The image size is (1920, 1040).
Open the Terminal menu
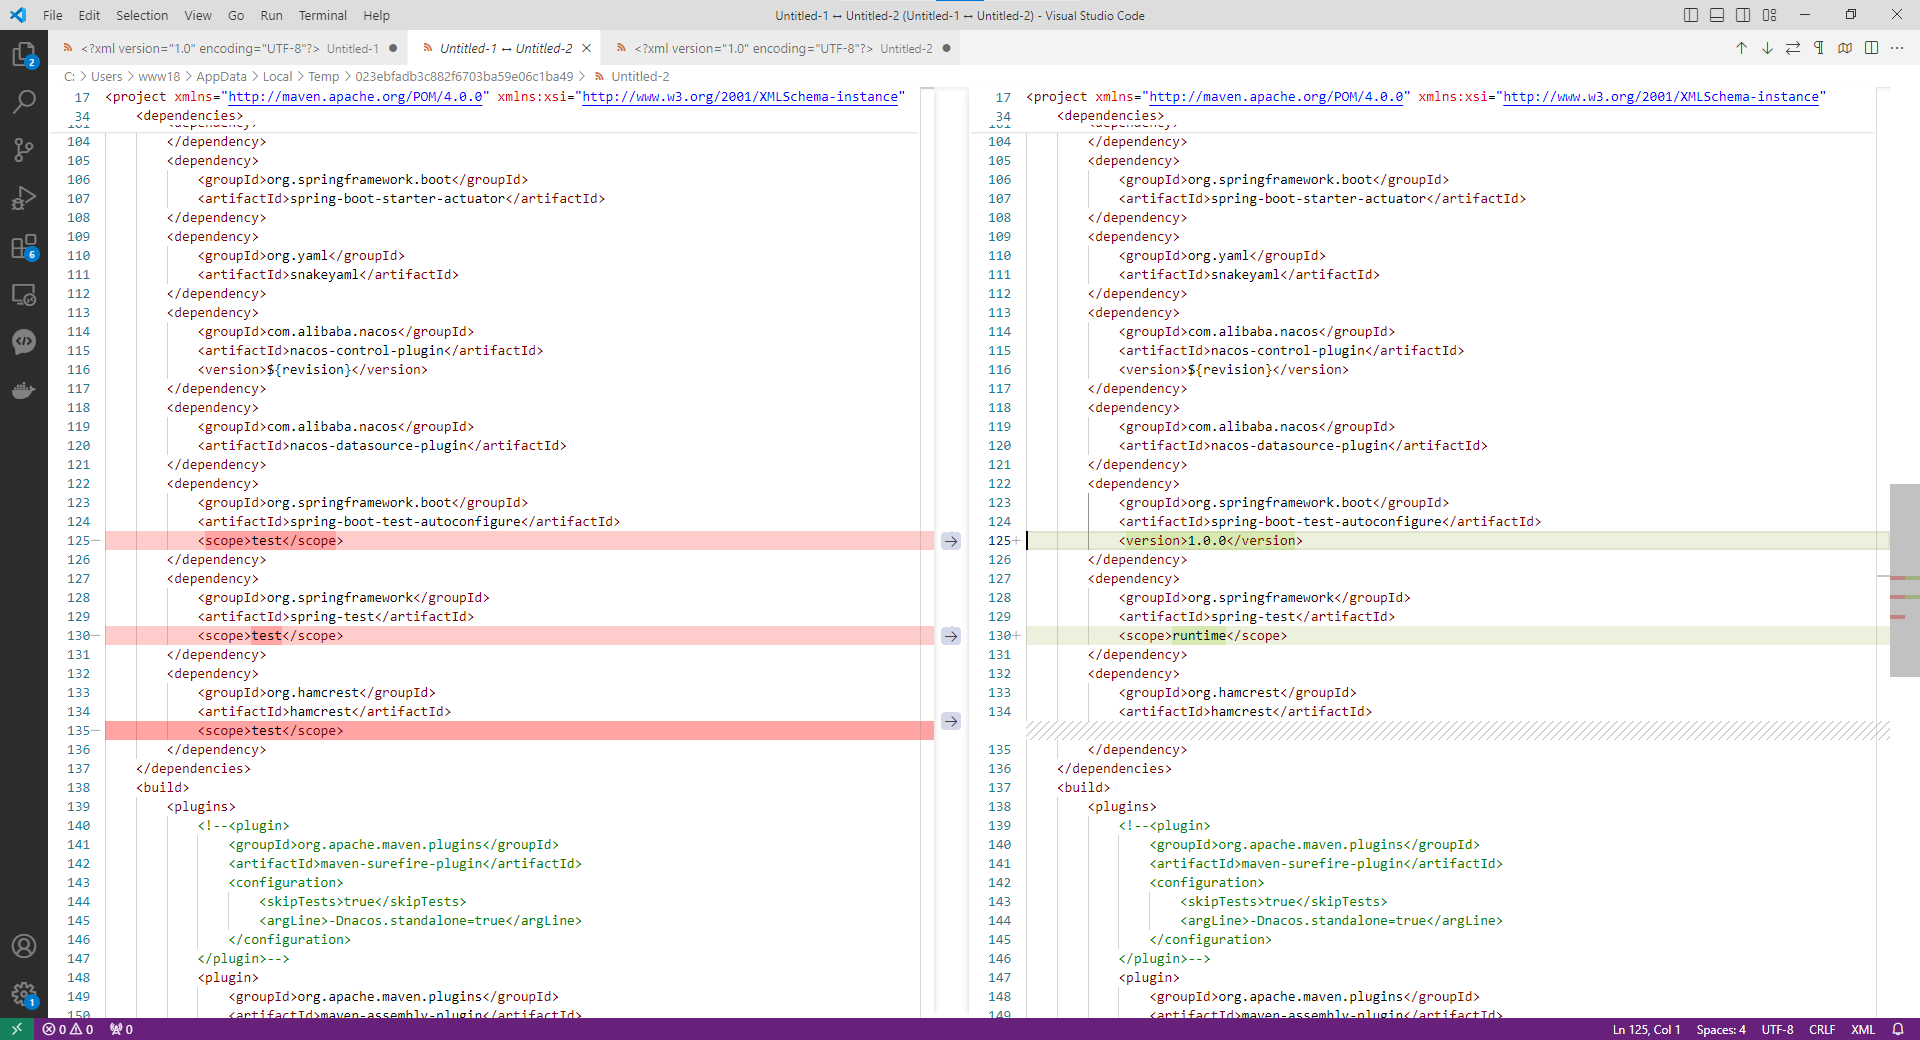[322, 15]
